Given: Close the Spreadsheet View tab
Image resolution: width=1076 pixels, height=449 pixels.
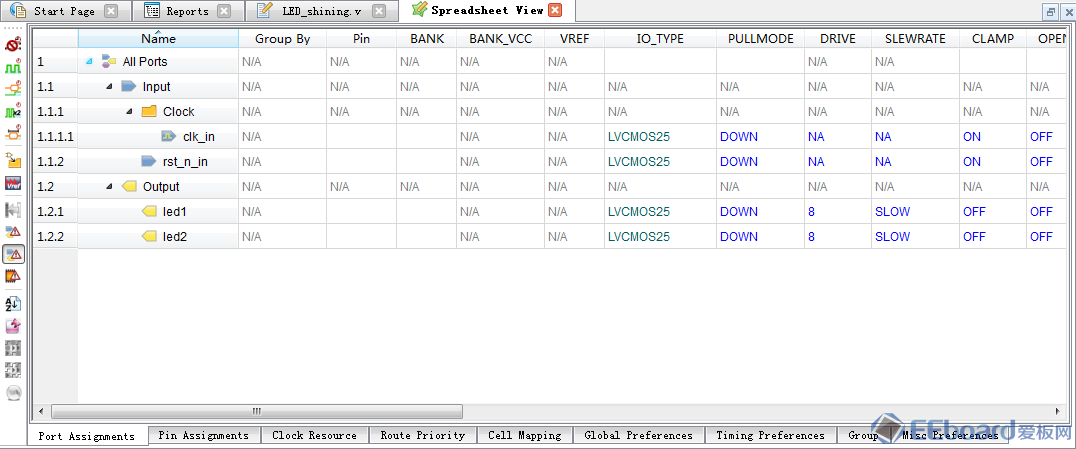Looking at the screenshot, I should tap(556, 10).
